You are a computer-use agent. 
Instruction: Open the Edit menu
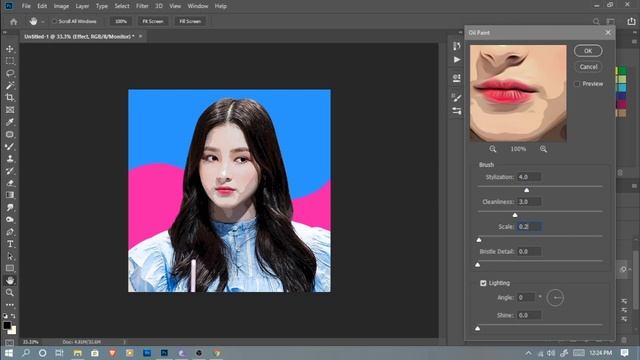click(42, 6)
